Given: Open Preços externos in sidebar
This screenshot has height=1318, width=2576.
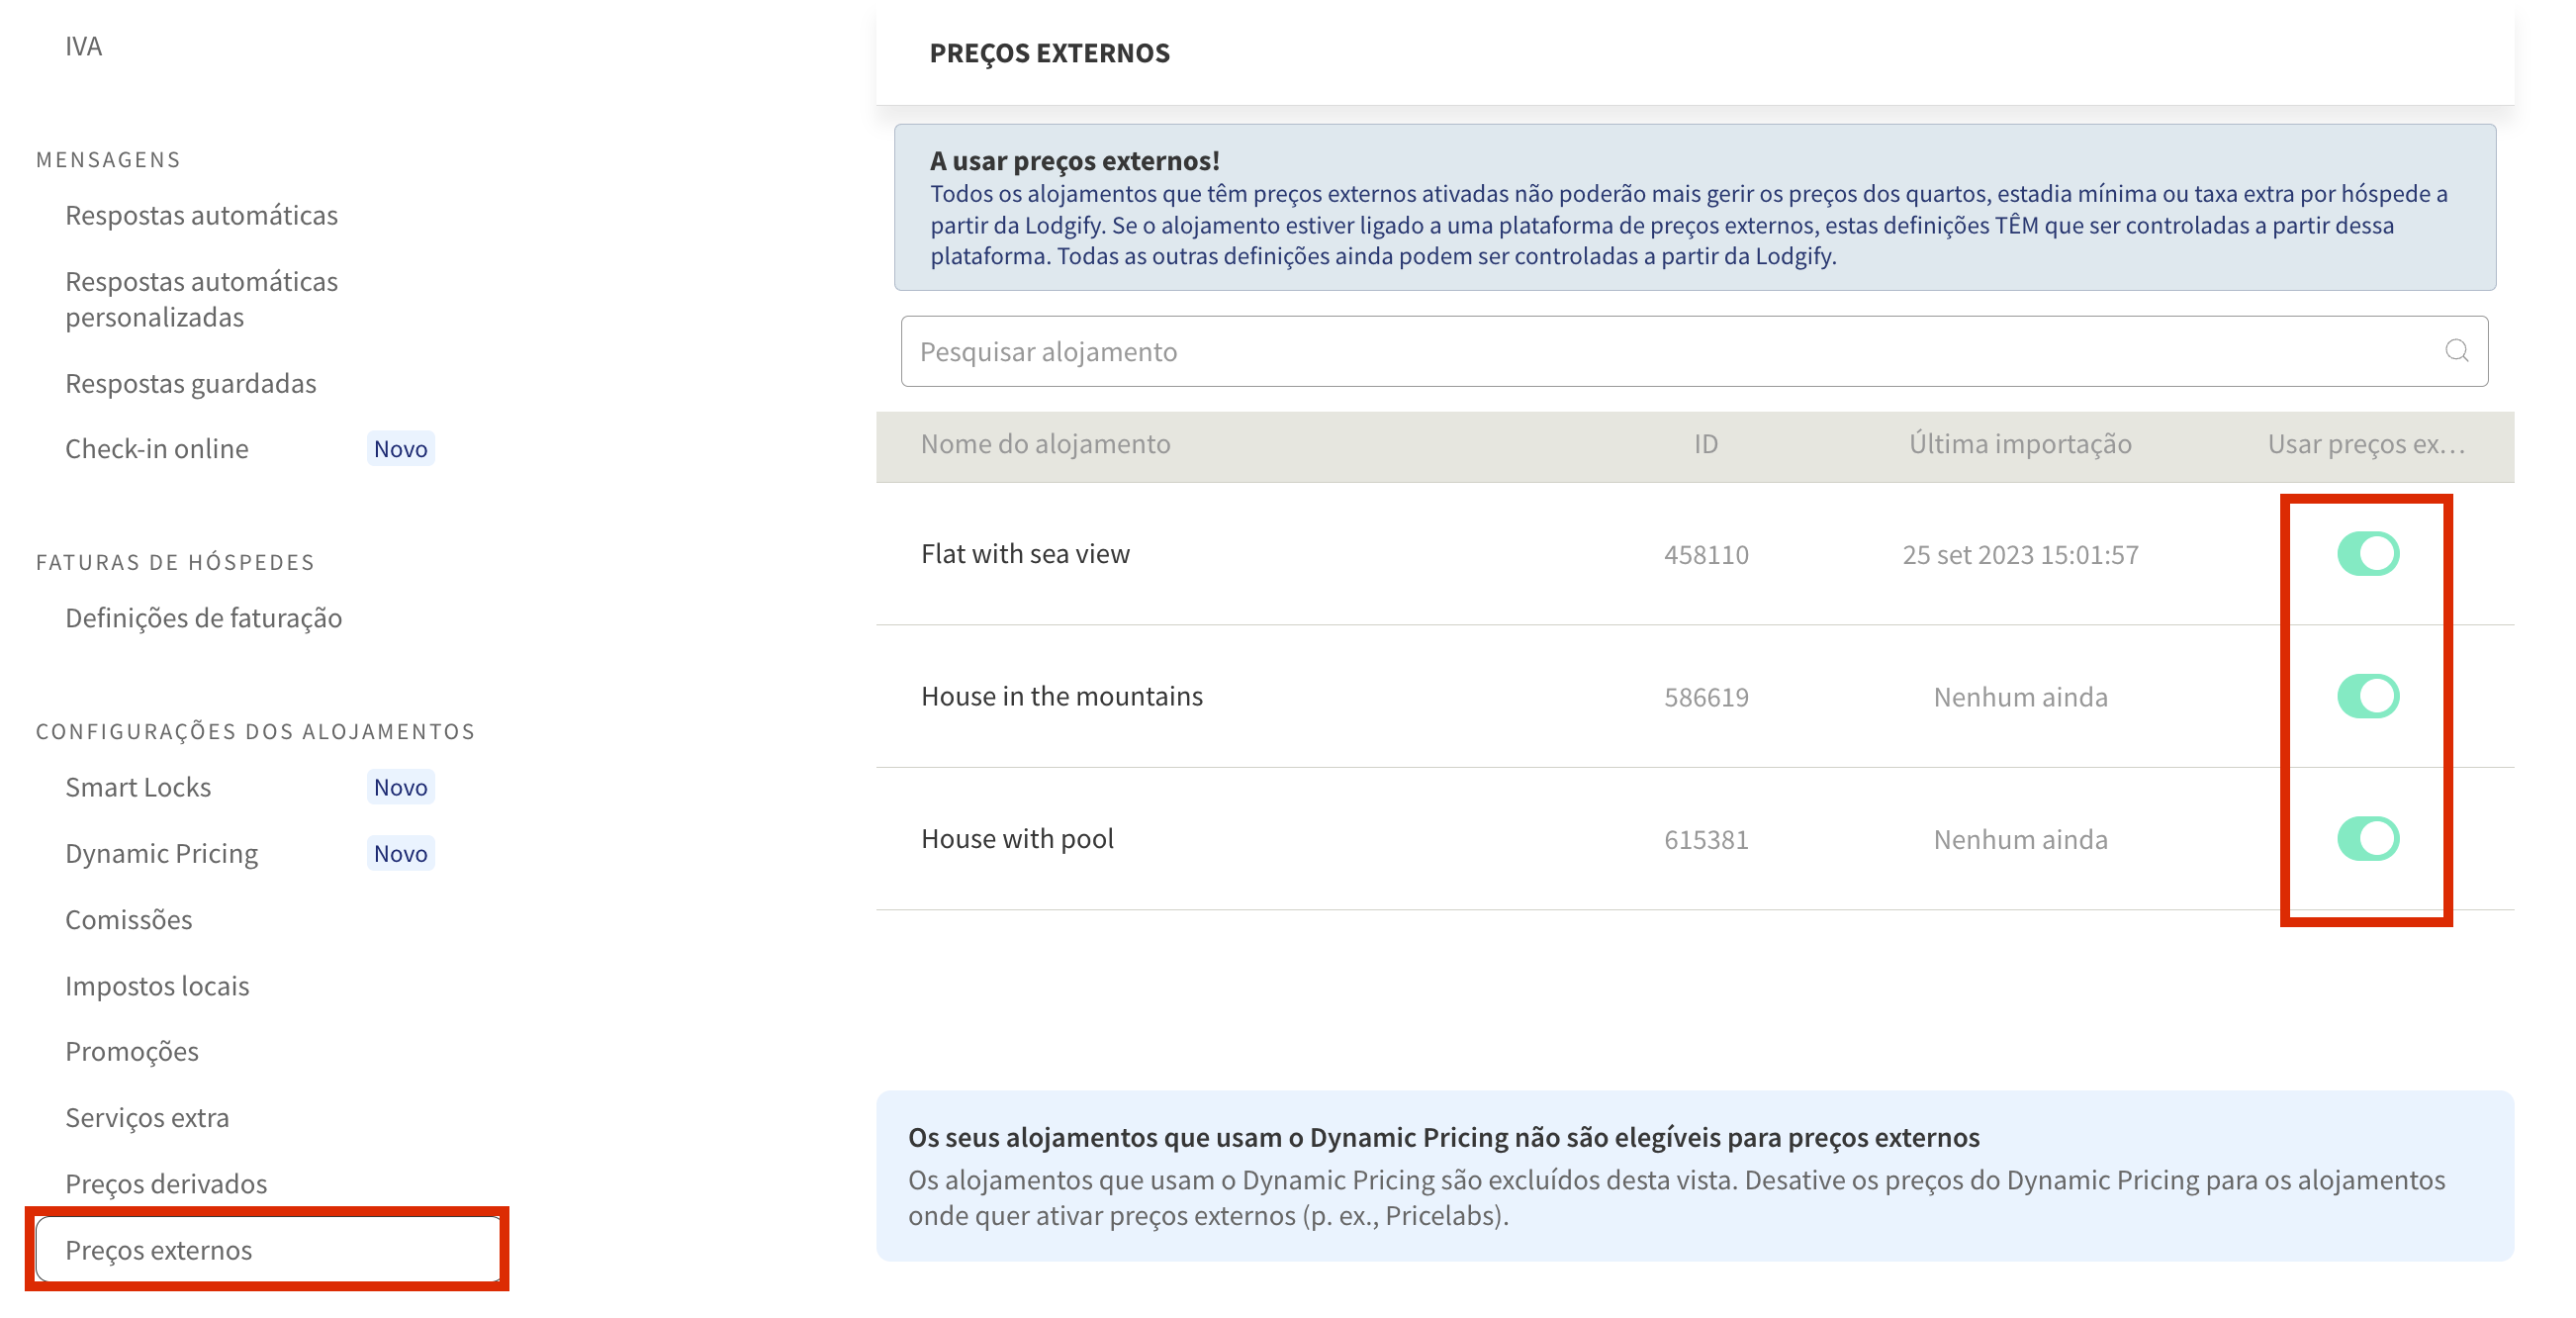Looking at the screenshot, I should [x=159, y=1249].
